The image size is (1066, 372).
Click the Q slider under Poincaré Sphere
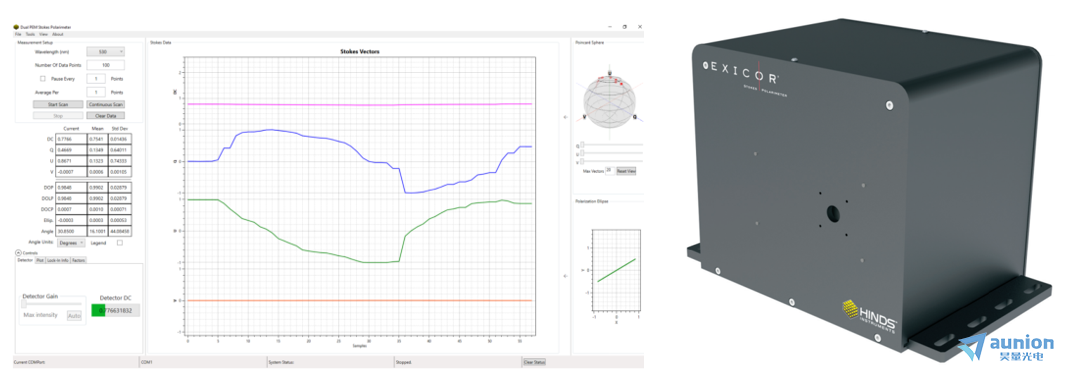611,145
